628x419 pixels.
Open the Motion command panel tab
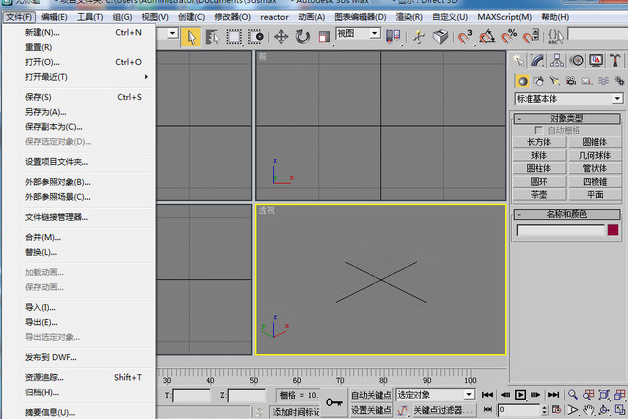(x=577, y=60)
